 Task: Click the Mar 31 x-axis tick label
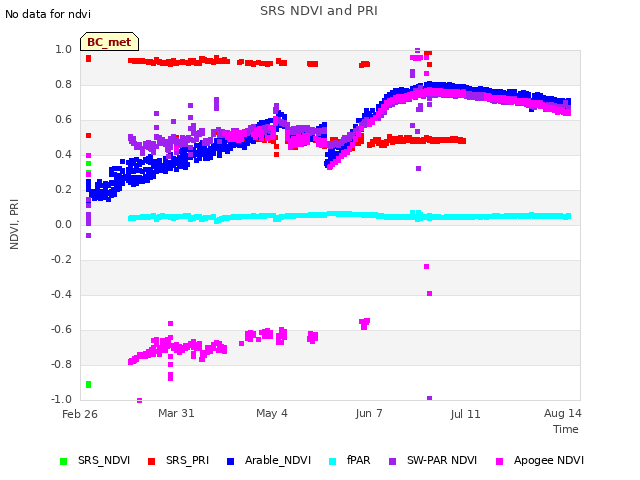coord(176,413)
